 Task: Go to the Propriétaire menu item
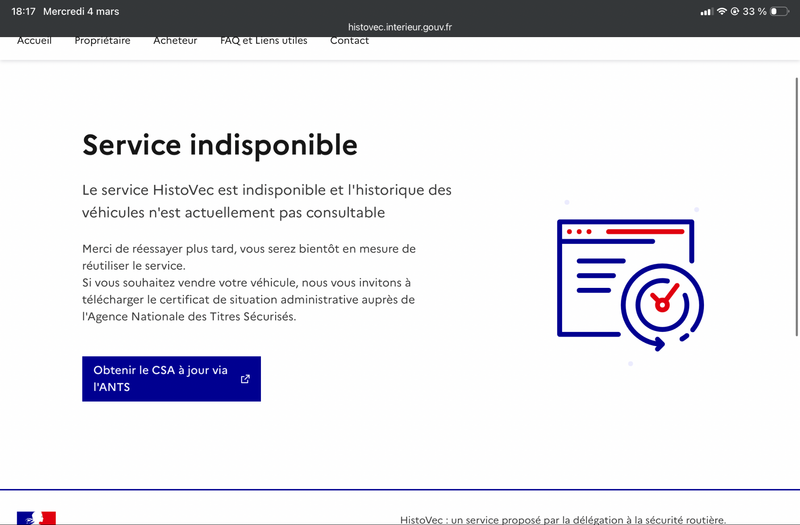tap(103, 41)
